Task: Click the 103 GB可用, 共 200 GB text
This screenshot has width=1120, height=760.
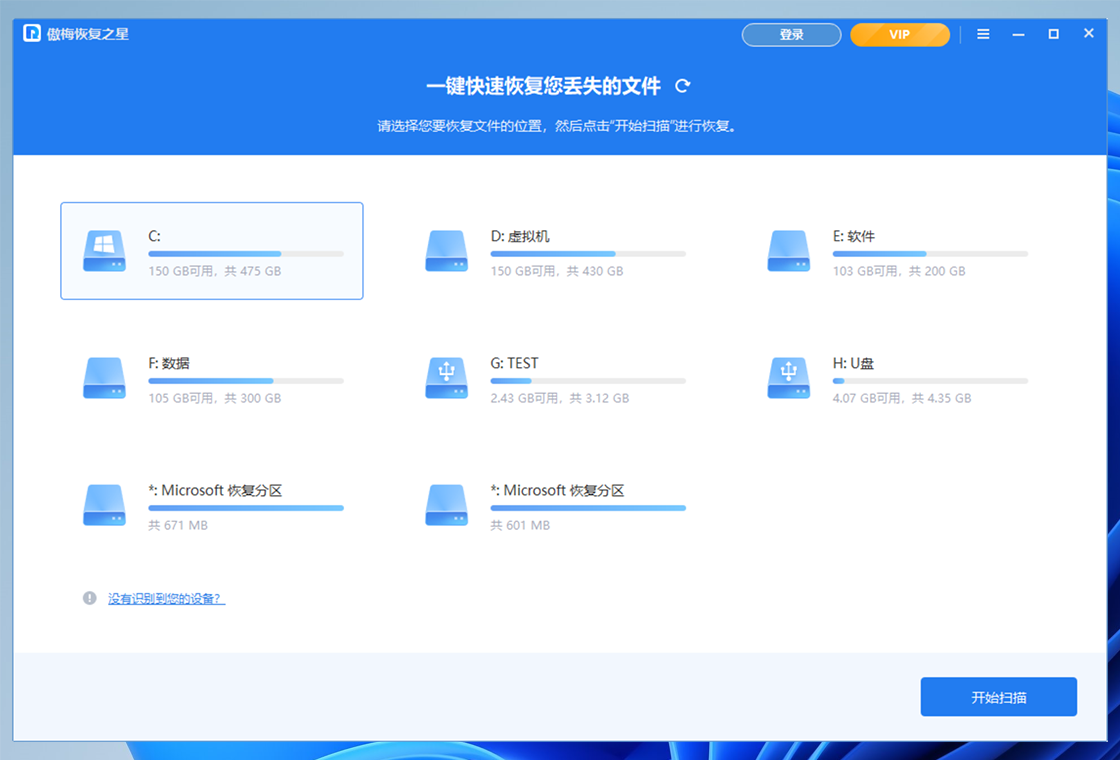Action: coord(899,271)
